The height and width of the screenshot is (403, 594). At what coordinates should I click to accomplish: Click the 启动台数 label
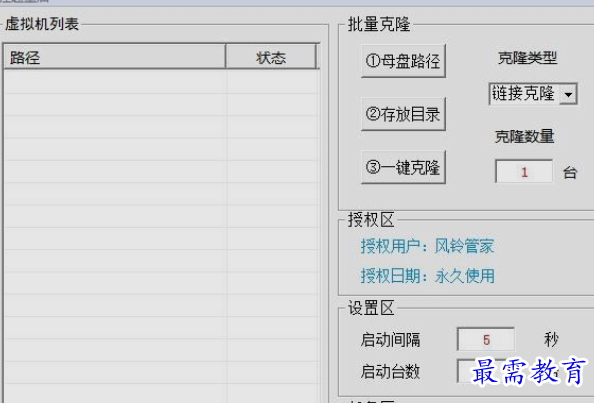point(390,371)
